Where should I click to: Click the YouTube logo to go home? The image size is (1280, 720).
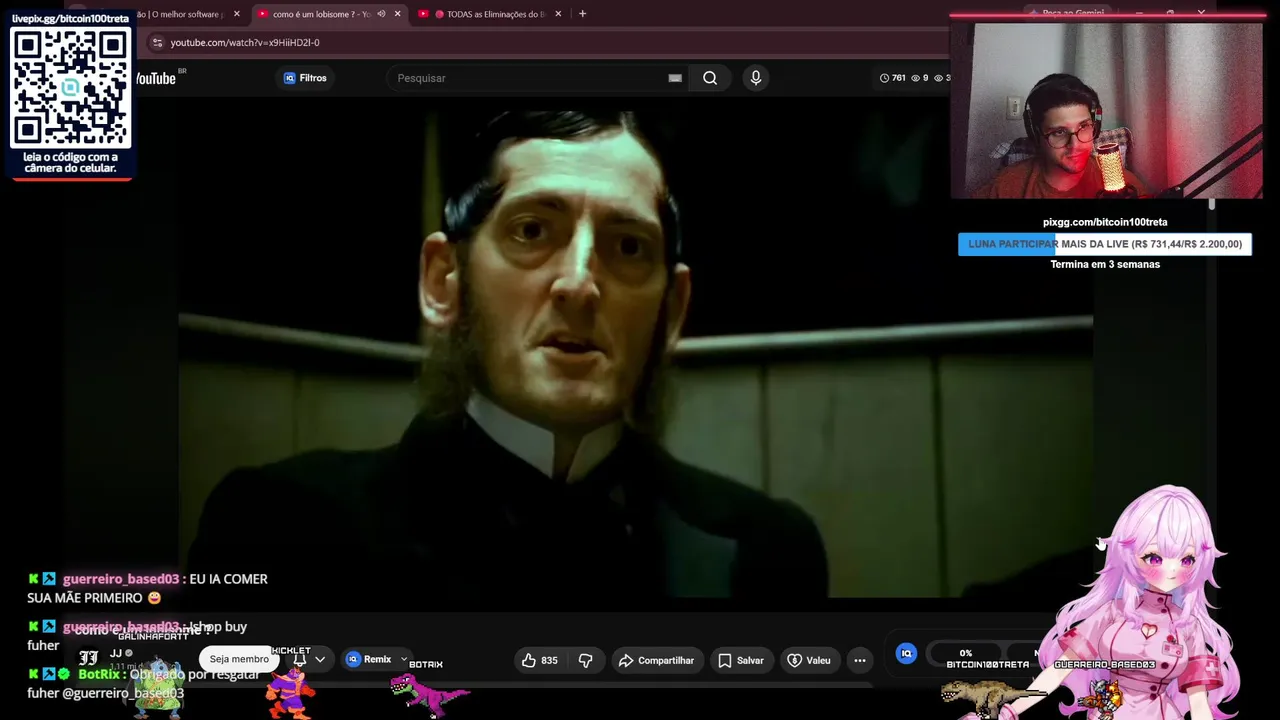tap(158, 78)
